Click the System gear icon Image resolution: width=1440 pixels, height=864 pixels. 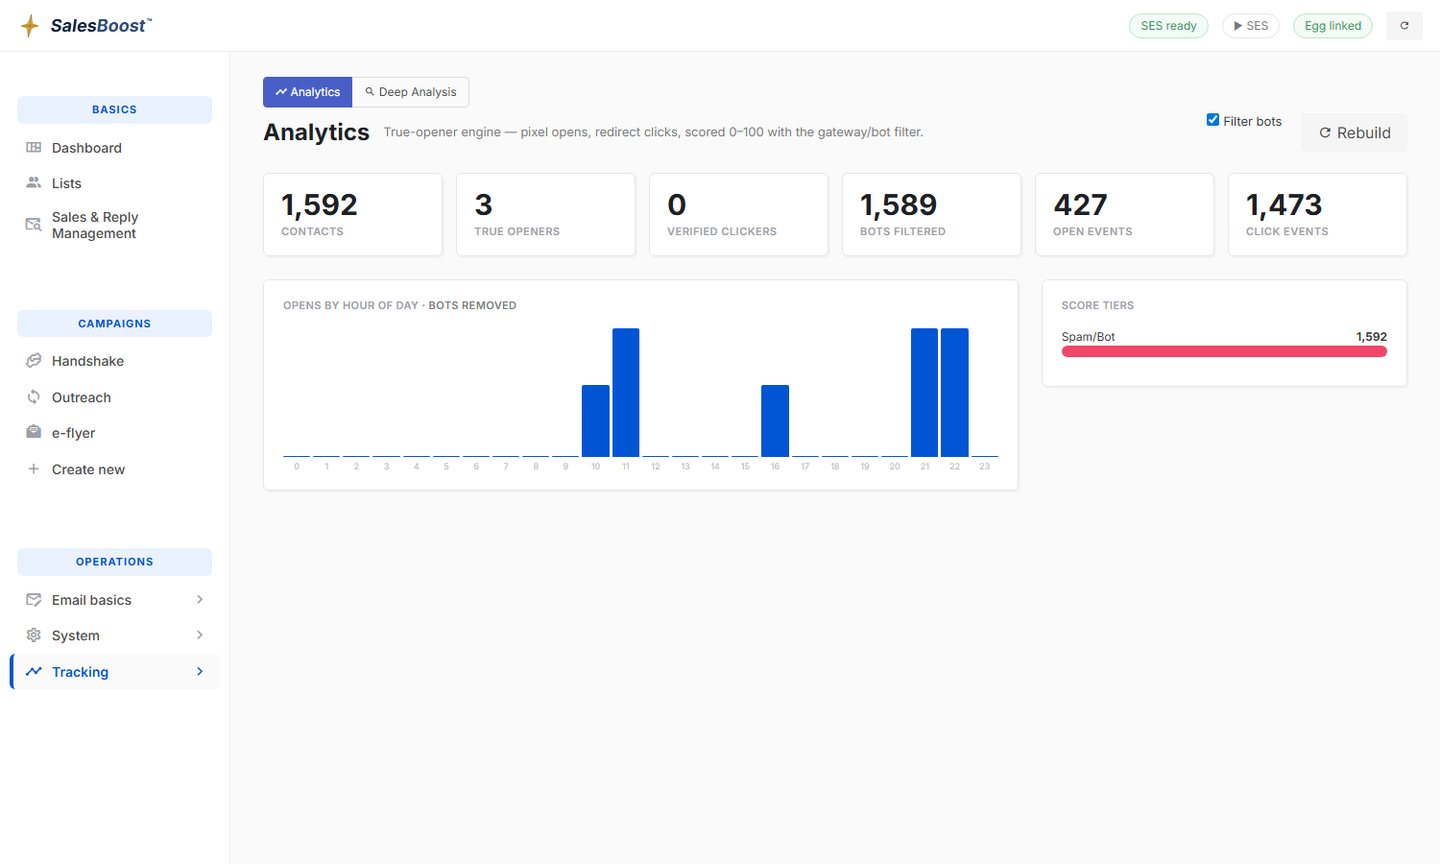(33, 635)
